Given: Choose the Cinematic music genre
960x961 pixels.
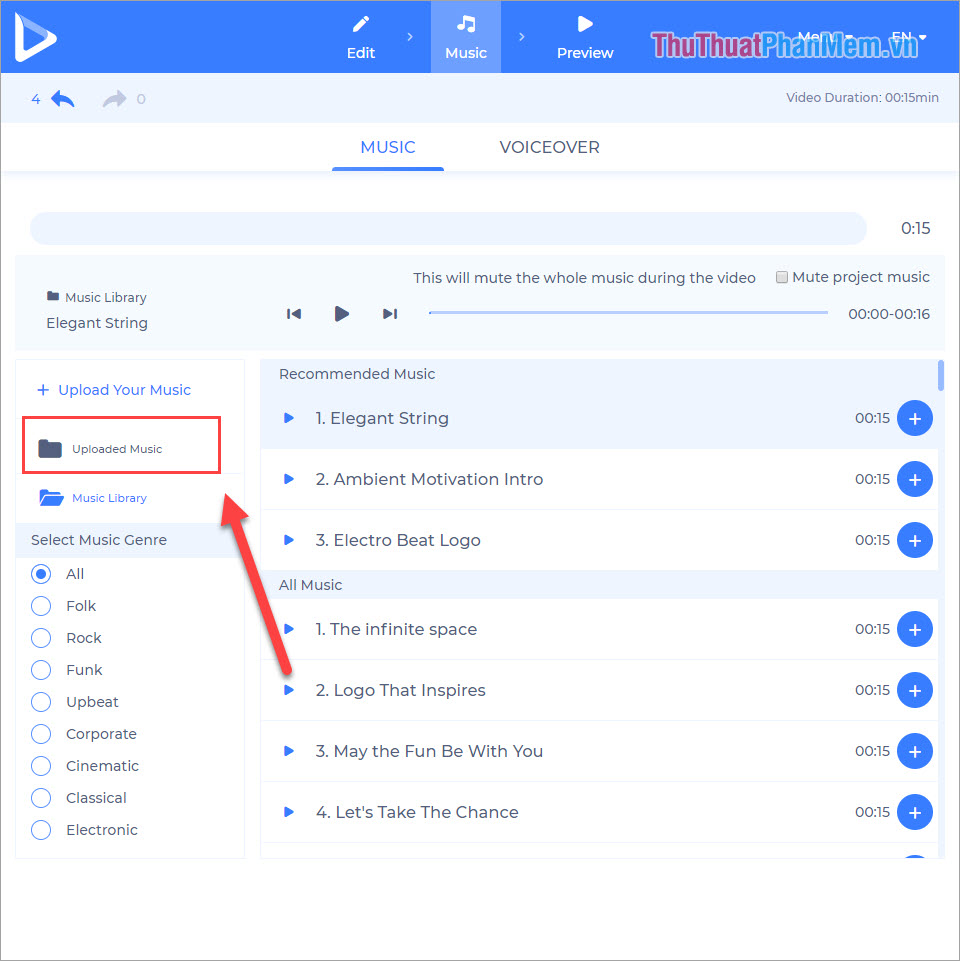Looking at the screenshot, I should pos(41,766).
